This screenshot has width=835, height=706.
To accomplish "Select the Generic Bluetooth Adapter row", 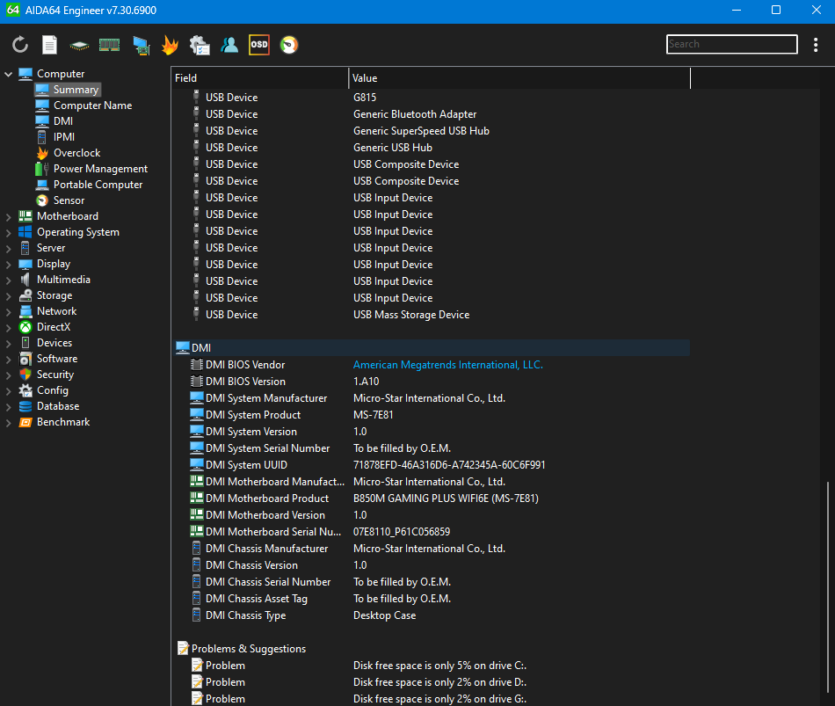I will pos(431,114).
